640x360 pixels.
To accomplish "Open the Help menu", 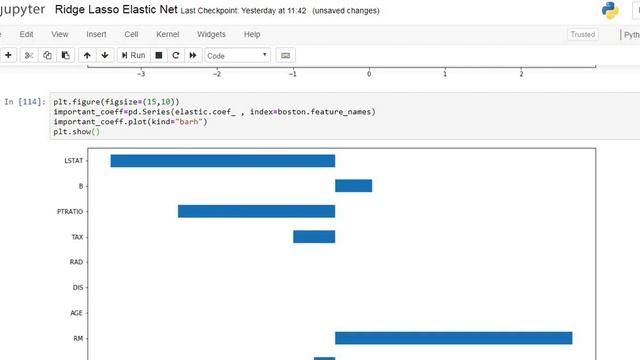I will click(252, 34).
